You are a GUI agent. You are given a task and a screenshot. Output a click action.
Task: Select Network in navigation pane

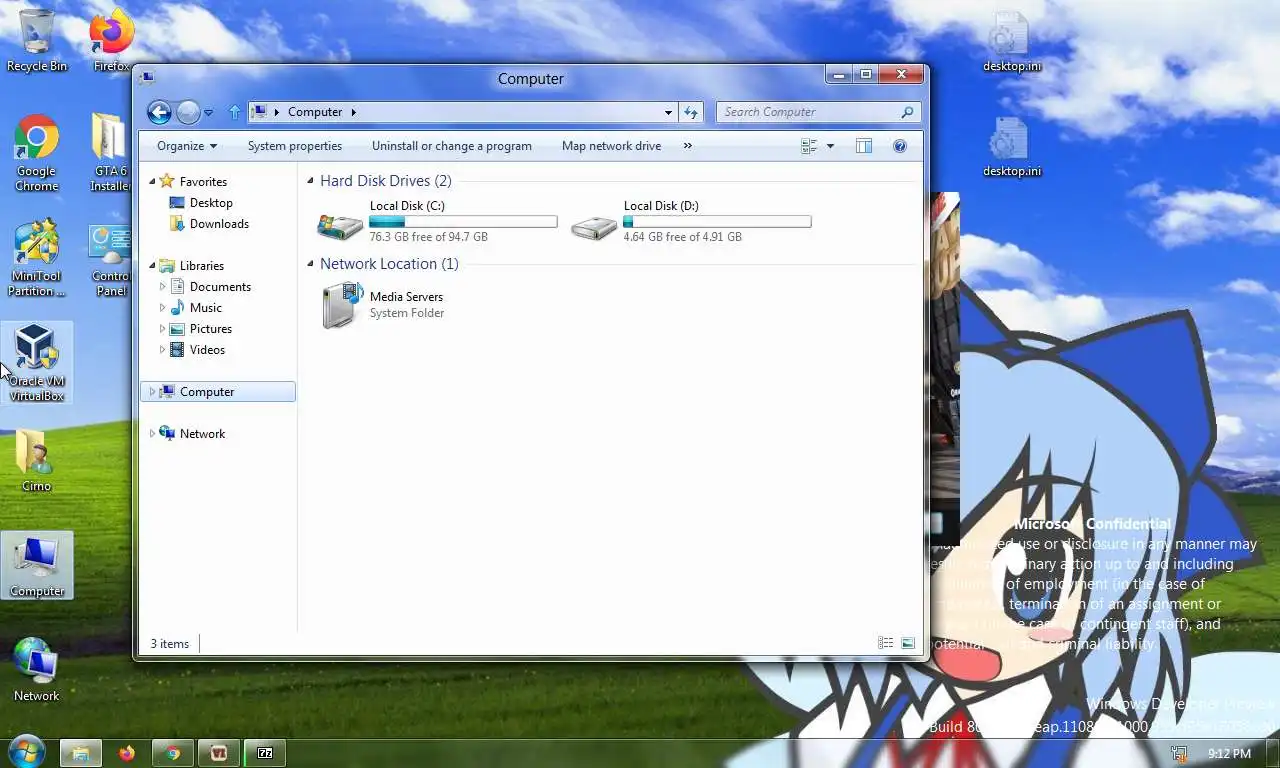(202, 433)
